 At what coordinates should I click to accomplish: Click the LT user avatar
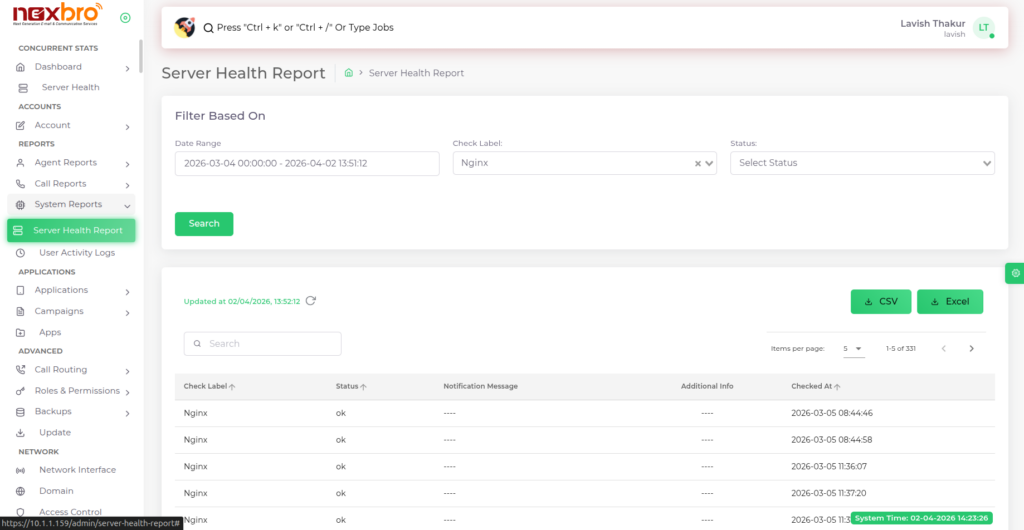click(983, 28)
